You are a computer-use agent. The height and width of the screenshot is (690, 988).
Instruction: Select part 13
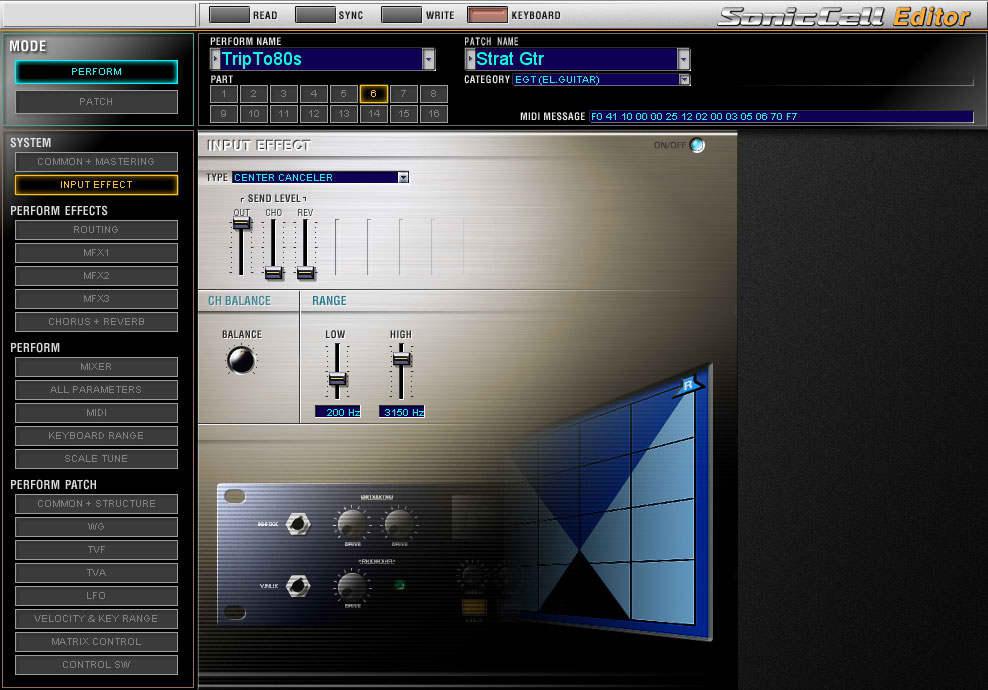(x=343, y=114)
